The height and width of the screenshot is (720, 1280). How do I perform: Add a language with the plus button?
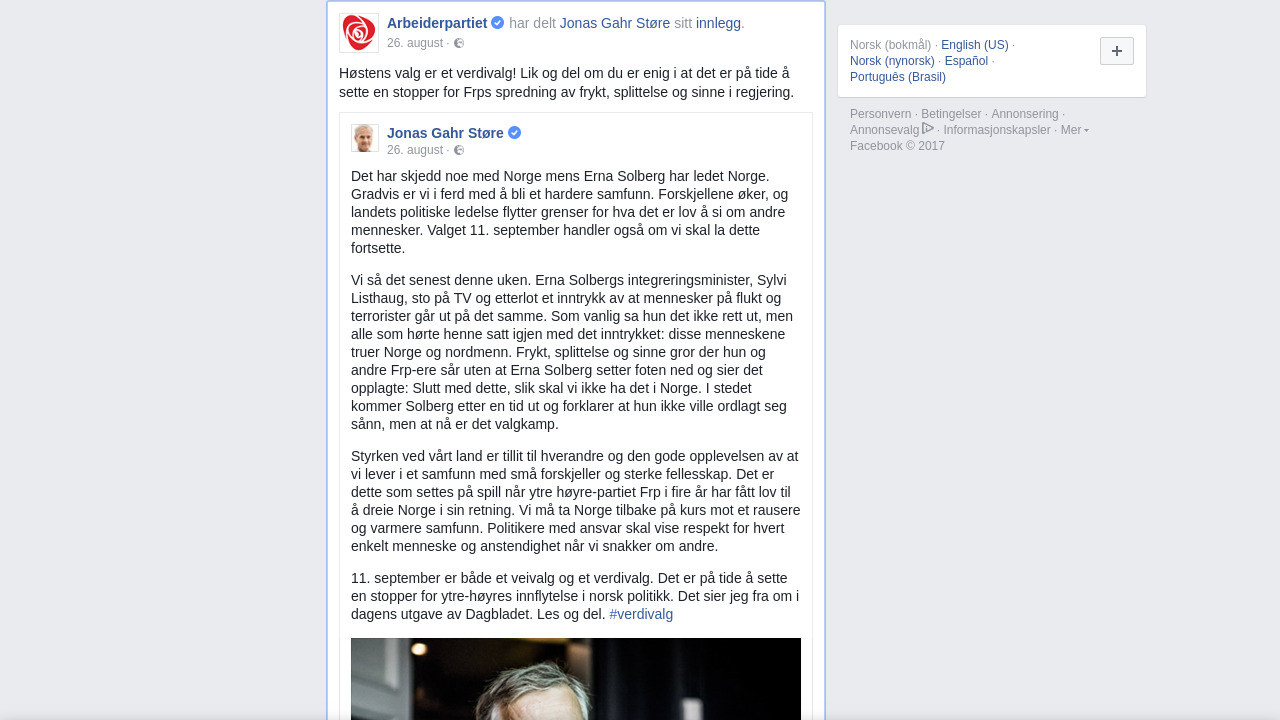click(1117, 51)
